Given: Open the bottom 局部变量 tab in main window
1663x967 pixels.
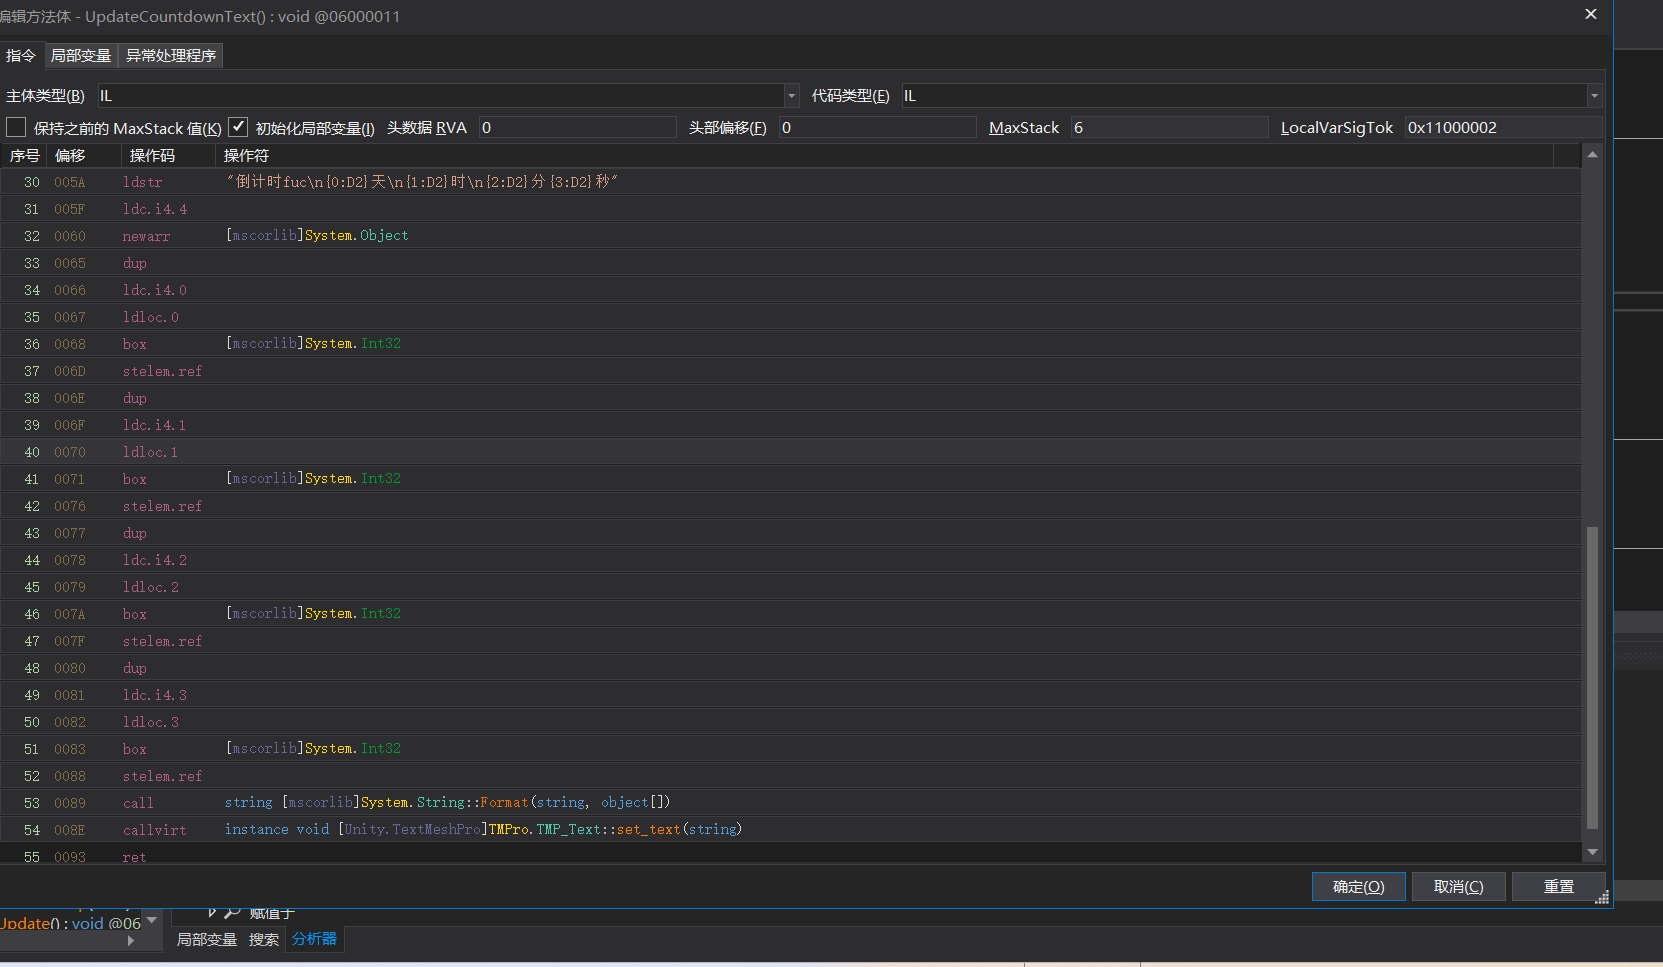Looking at the screenshot, I should click(207, 940).
